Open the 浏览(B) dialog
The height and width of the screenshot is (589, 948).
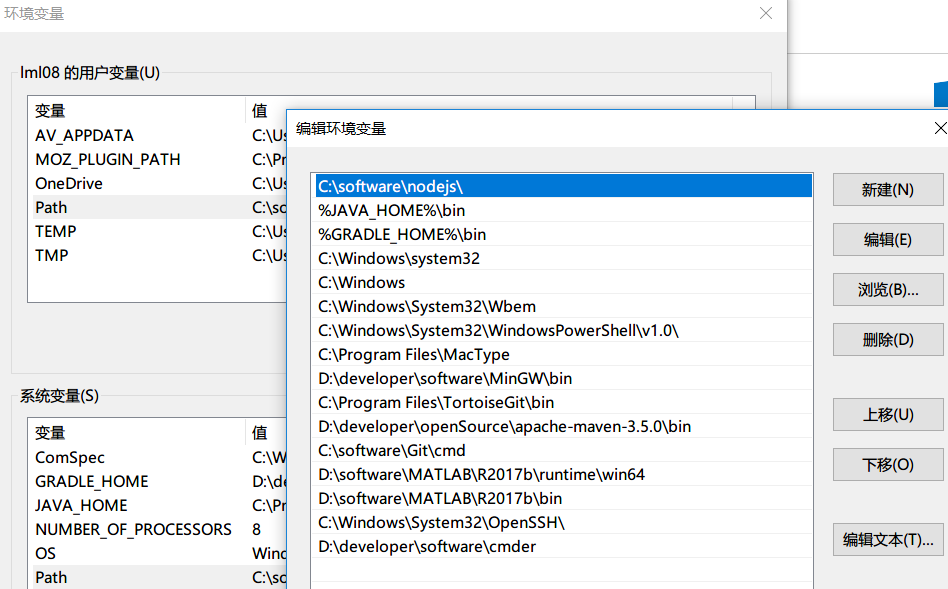coord(886,289)
